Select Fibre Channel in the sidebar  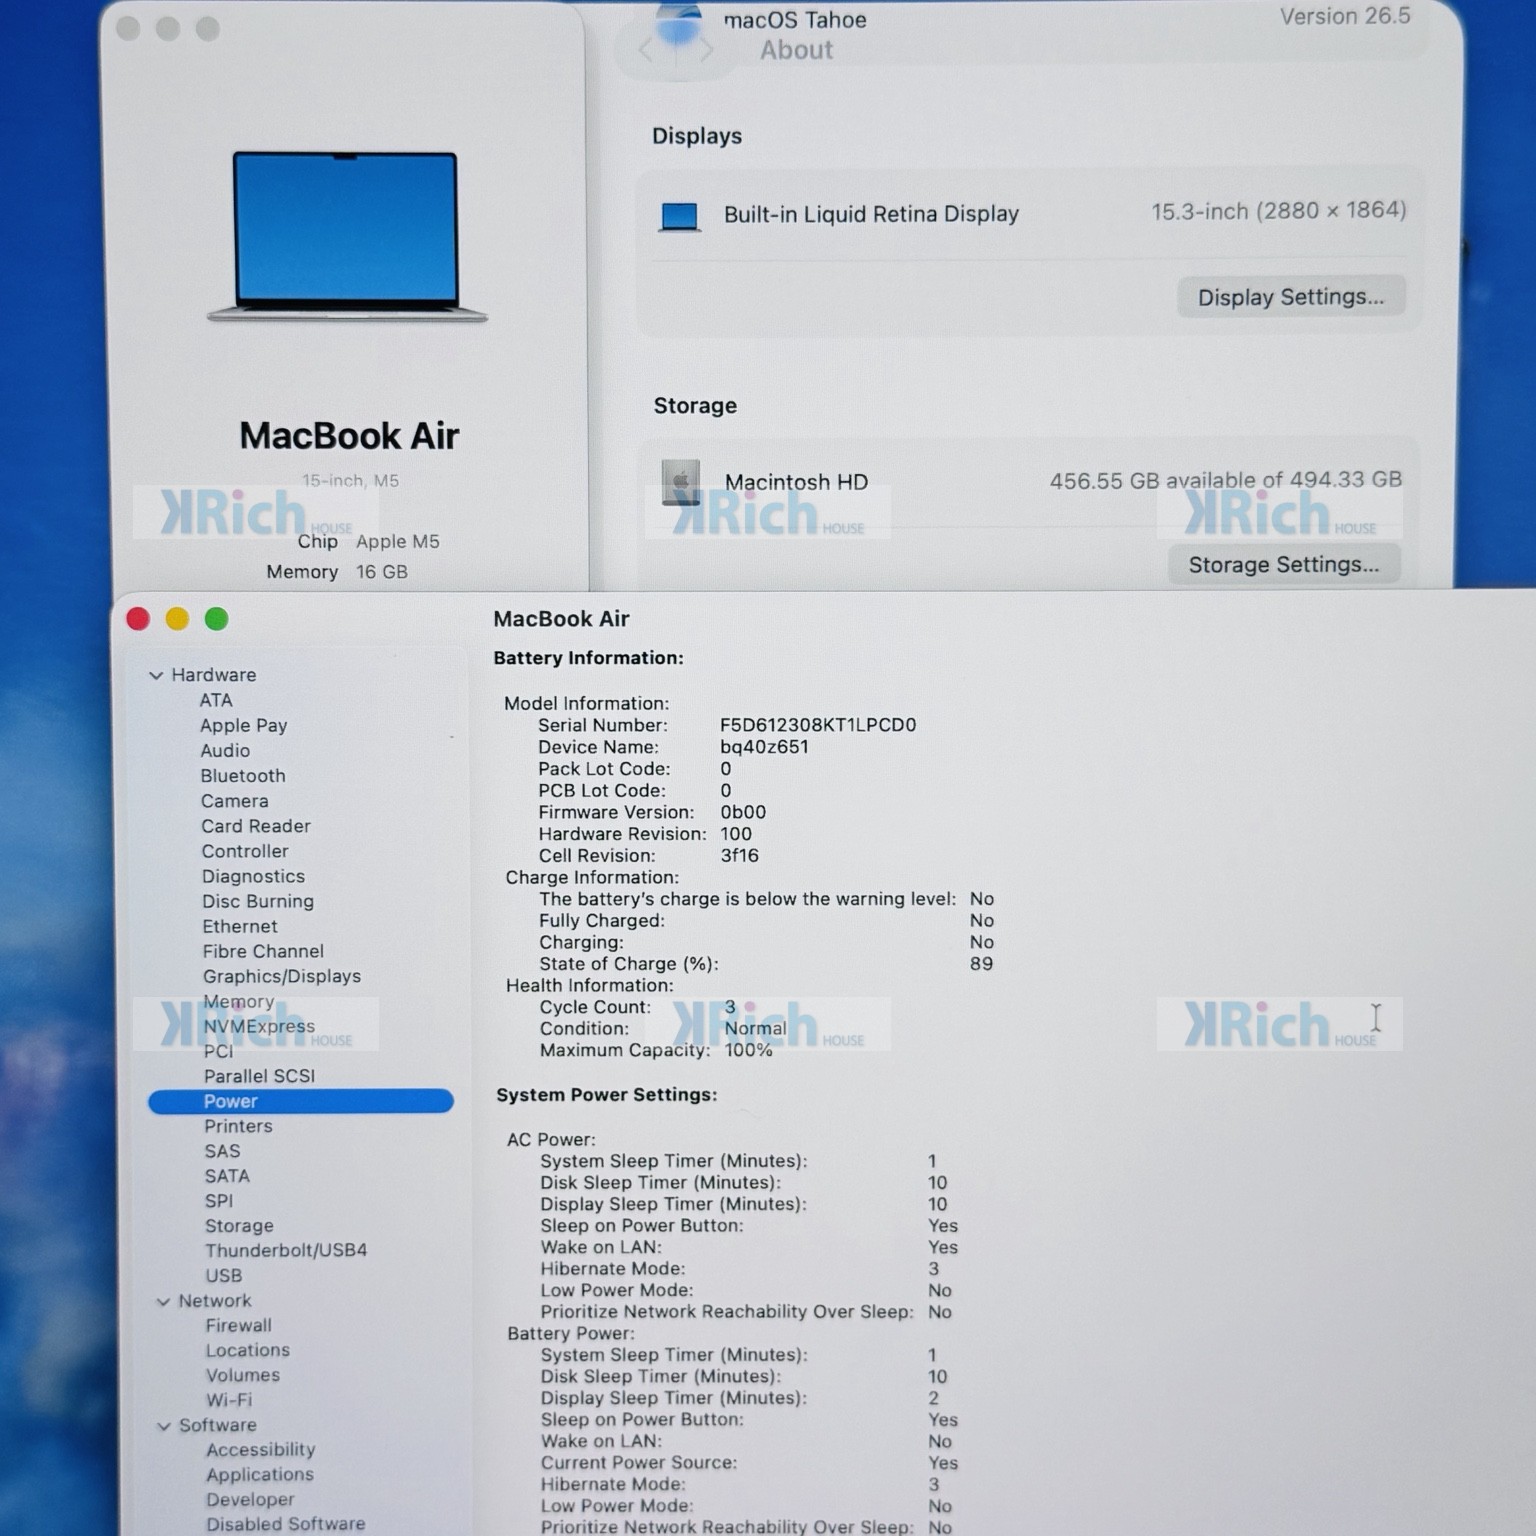263,952
